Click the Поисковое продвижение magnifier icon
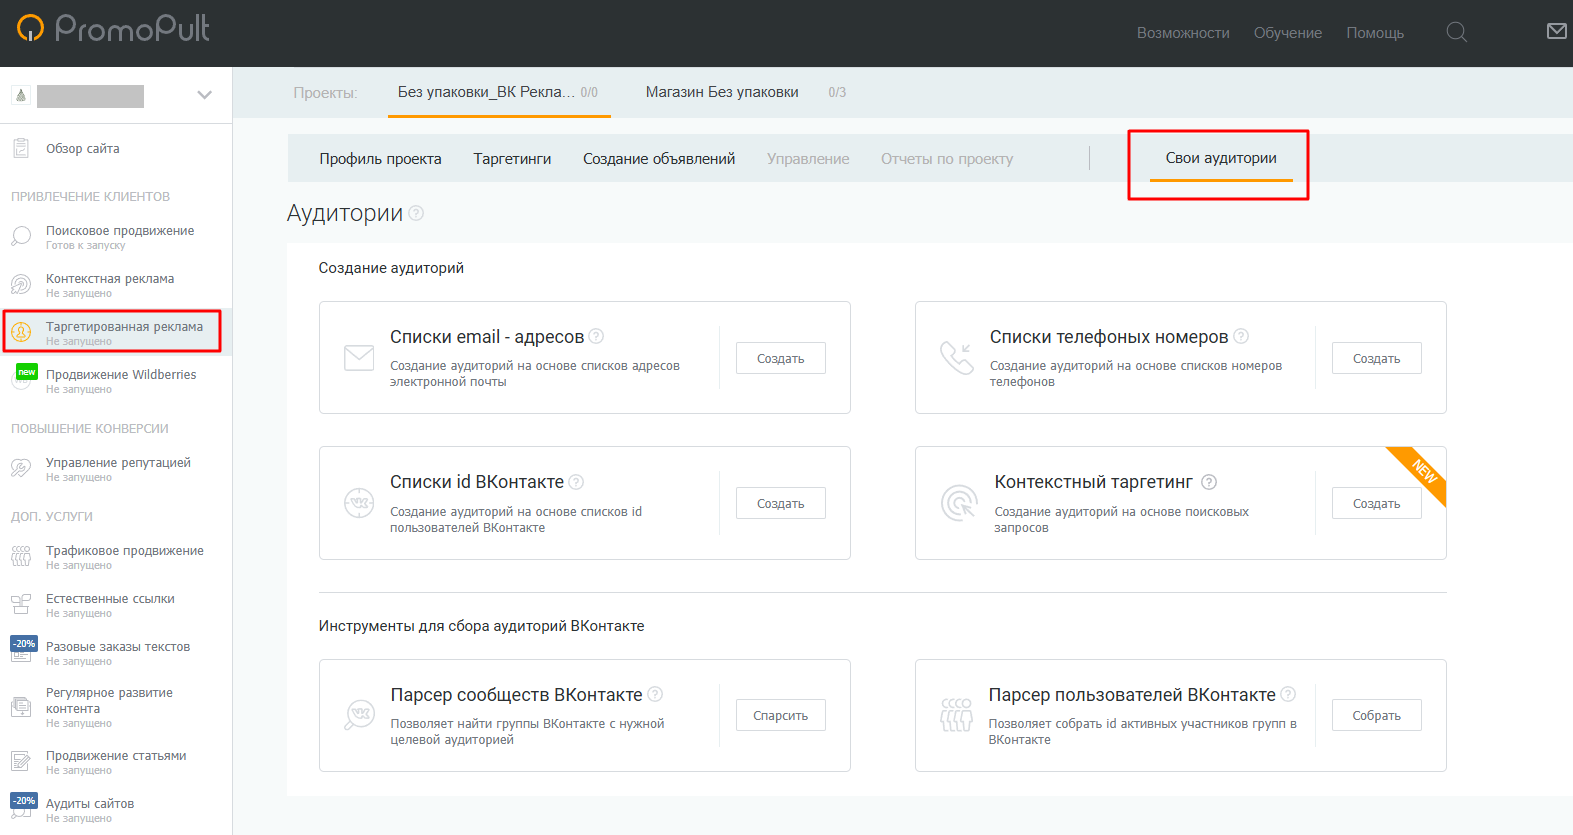Image resolution: width=1573 pixels, height=835 pixels. 21,237
